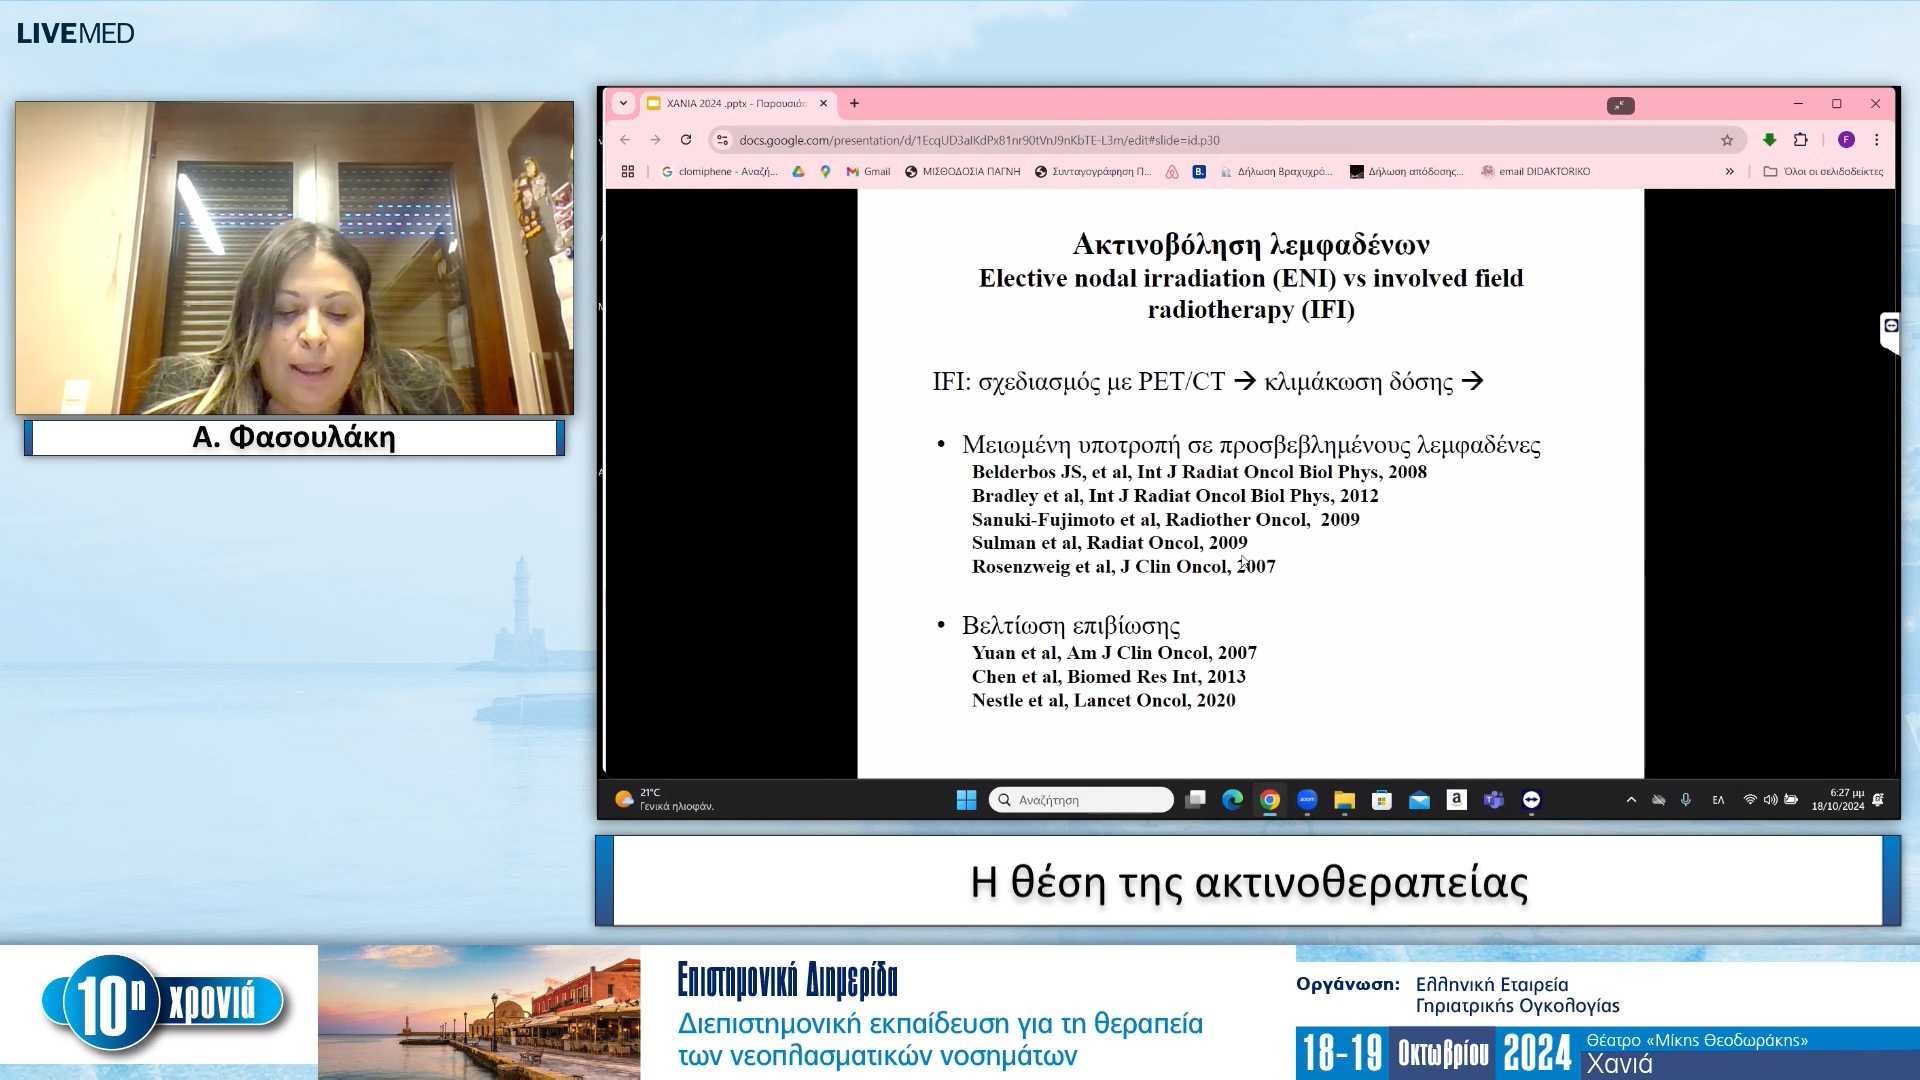Open Google Maps bookmark
This screenshot has height=1080, width=1920.
click(824, 171)
